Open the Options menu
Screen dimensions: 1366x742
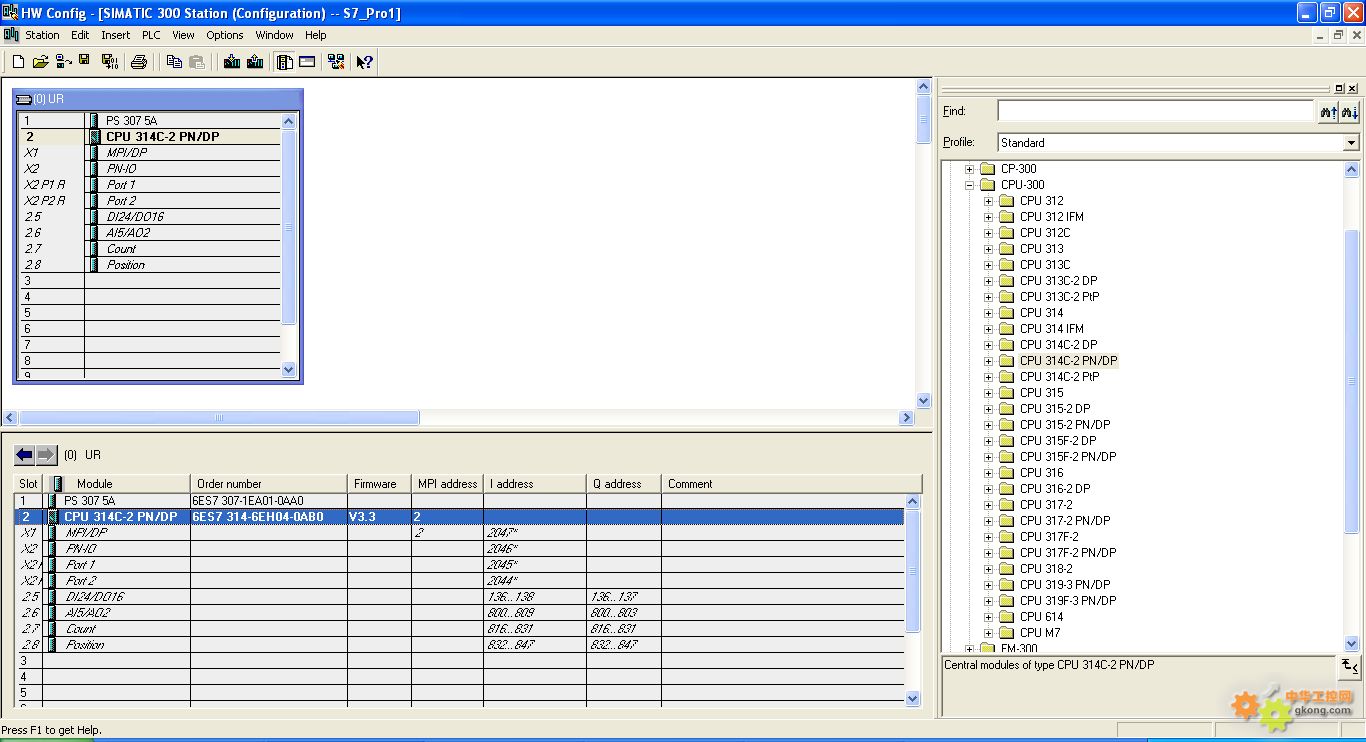click(x=225, y=35)
